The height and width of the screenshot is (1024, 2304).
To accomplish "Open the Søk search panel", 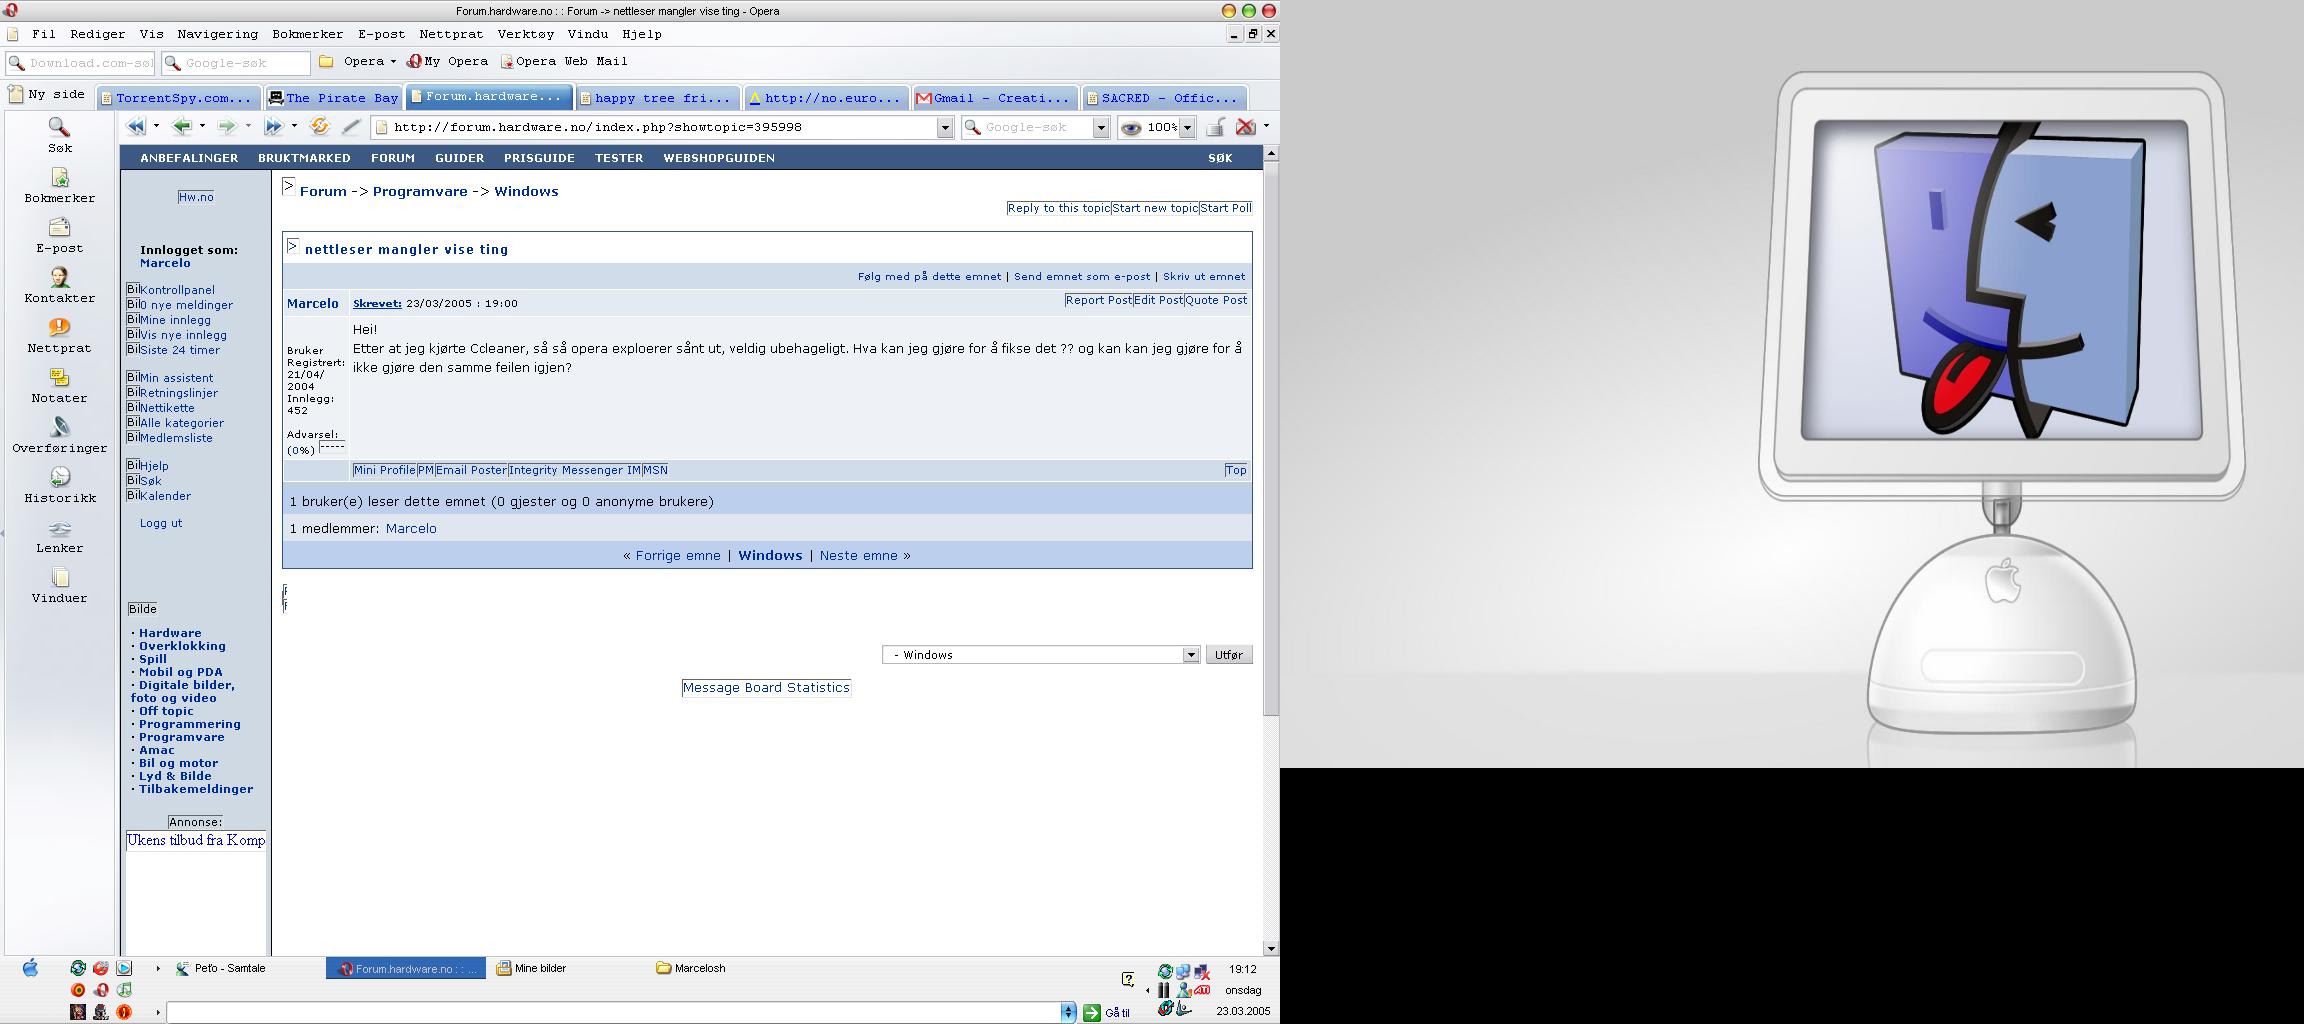I will coord(60,136).
